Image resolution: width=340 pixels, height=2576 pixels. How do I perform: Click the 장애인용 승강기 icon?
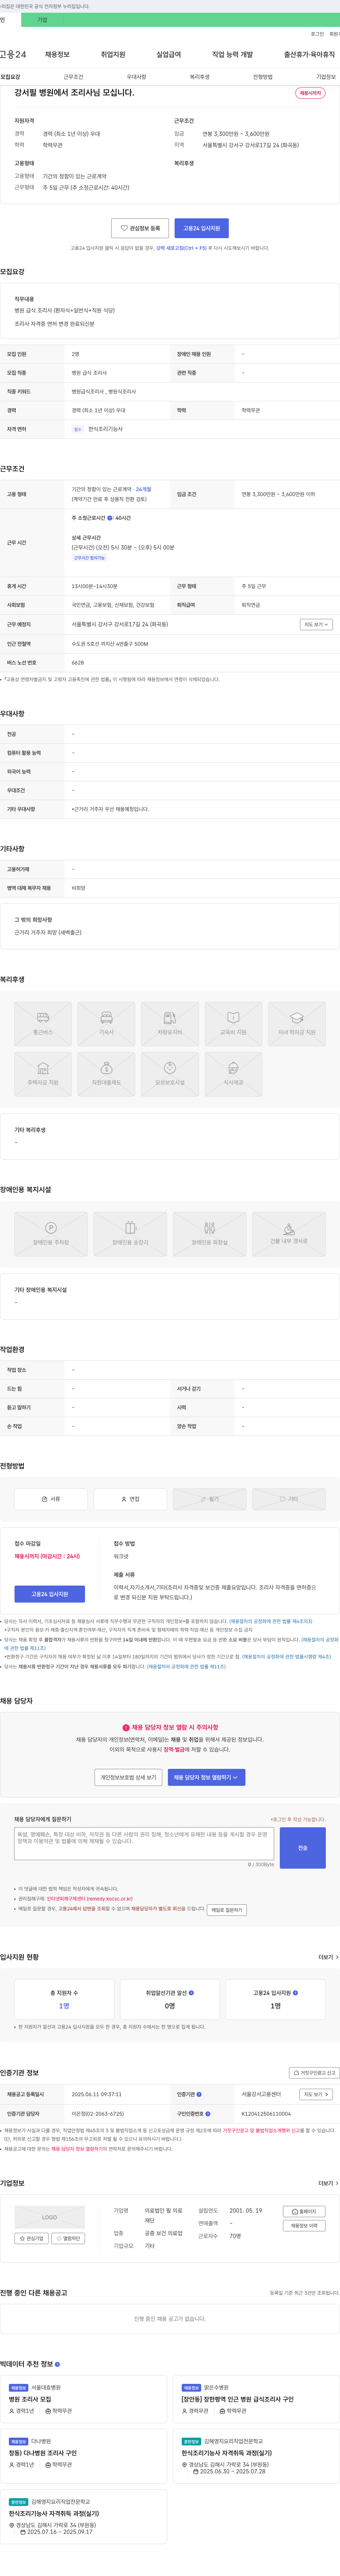(x=130, y=1233)
